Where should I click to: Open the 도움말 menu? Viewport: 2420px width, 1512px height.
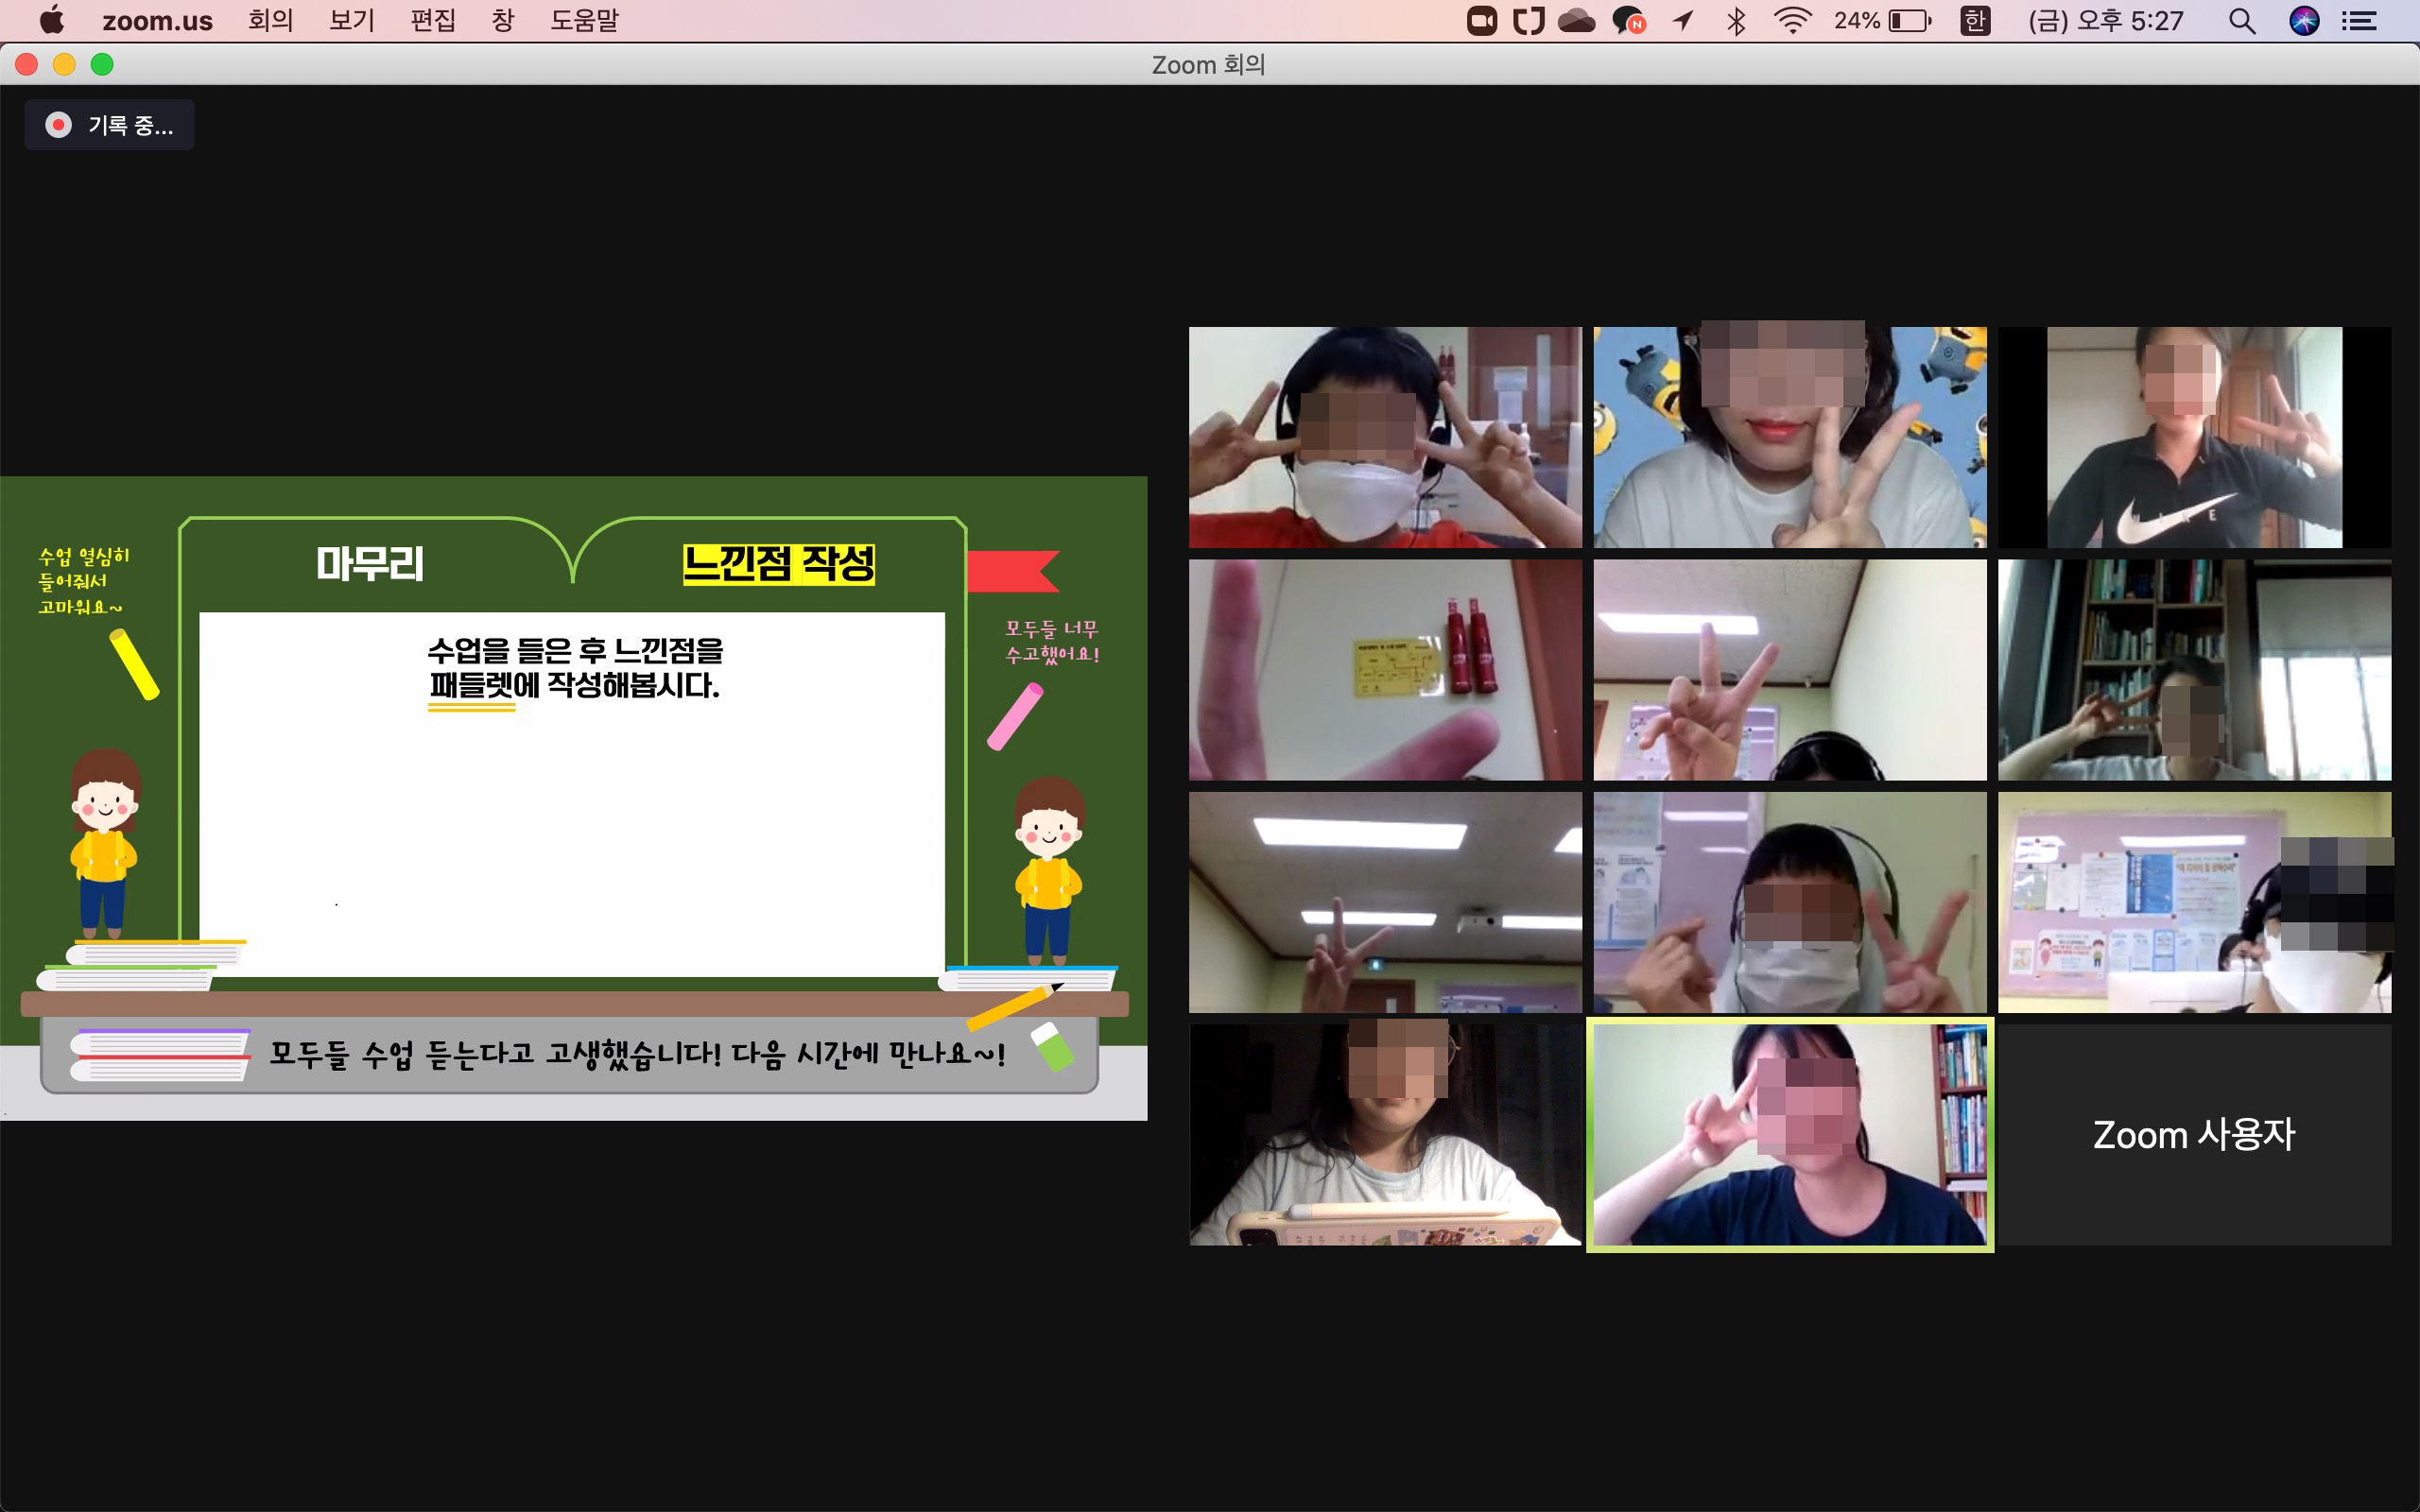click(x=584, y=21)
